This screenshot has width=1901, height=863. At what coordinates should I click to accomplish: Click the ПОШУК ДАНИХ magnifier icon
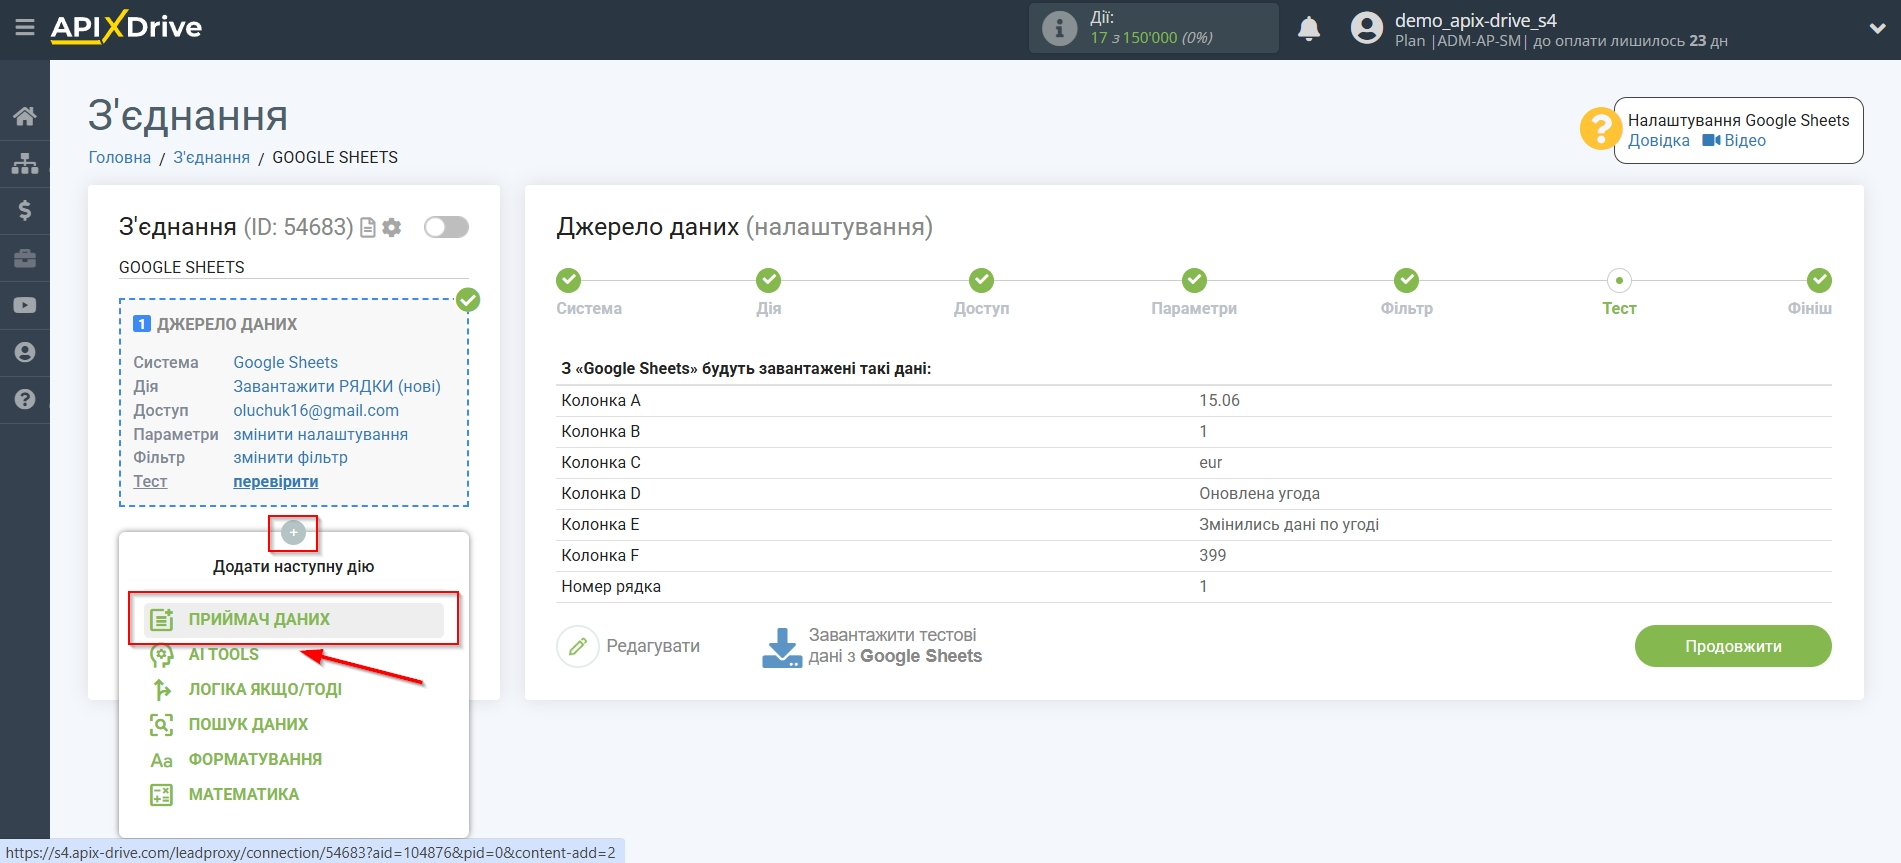[x=161, y=725]
